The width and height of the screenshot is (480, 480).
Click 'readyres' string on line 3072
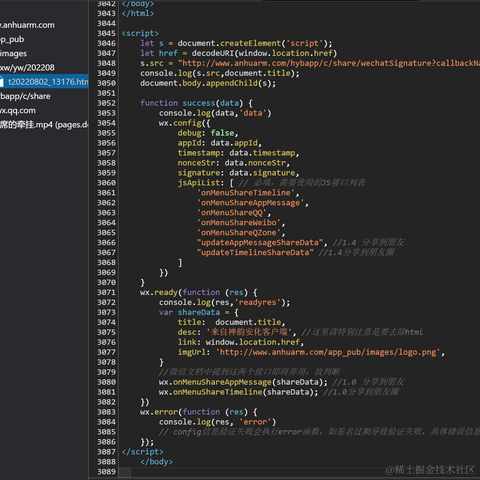pos(258,302)
